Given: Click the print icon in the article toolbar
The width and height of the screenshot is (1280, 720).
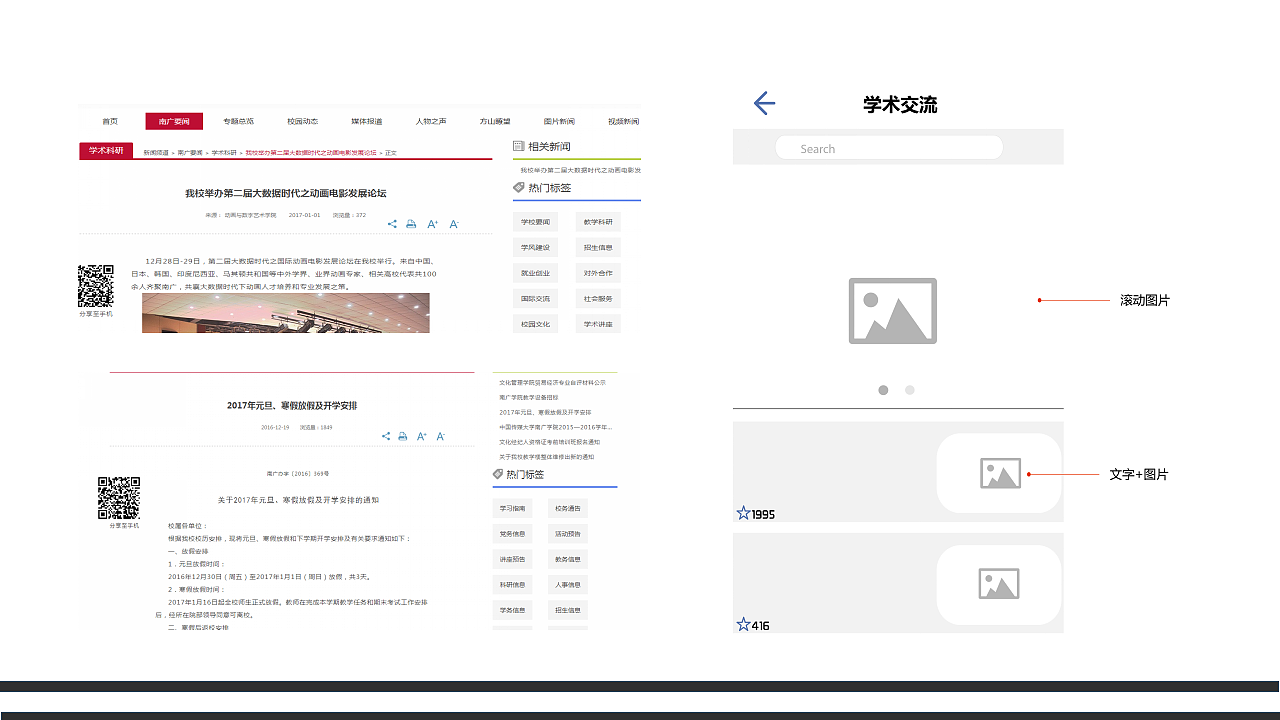Looking at the screenshot, I should pyautogui.click(x=411, y=224).
